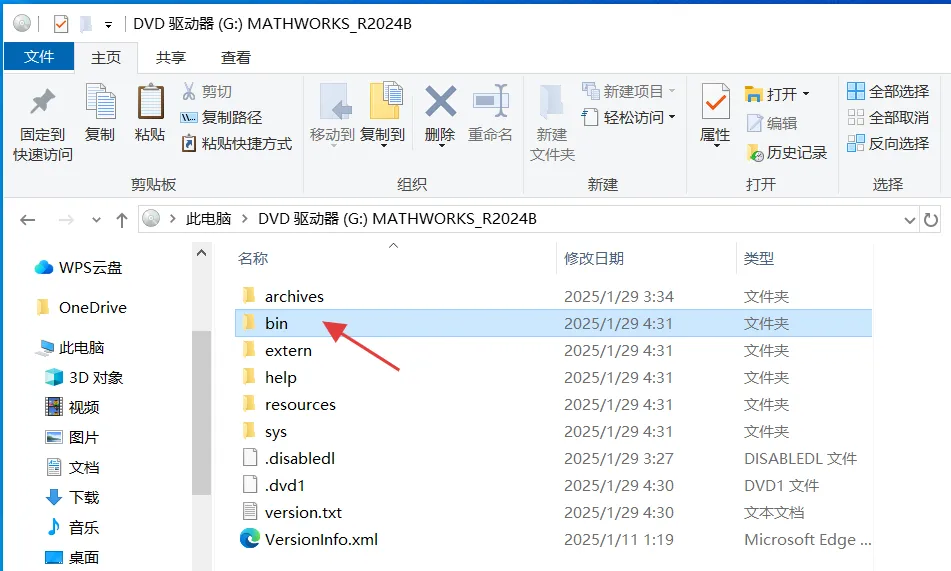Screen dimensions: 951x571
Task: Open the Easy Access (轻松访问) dropdown
Action: pyautogui.click(x=628, y=117)
